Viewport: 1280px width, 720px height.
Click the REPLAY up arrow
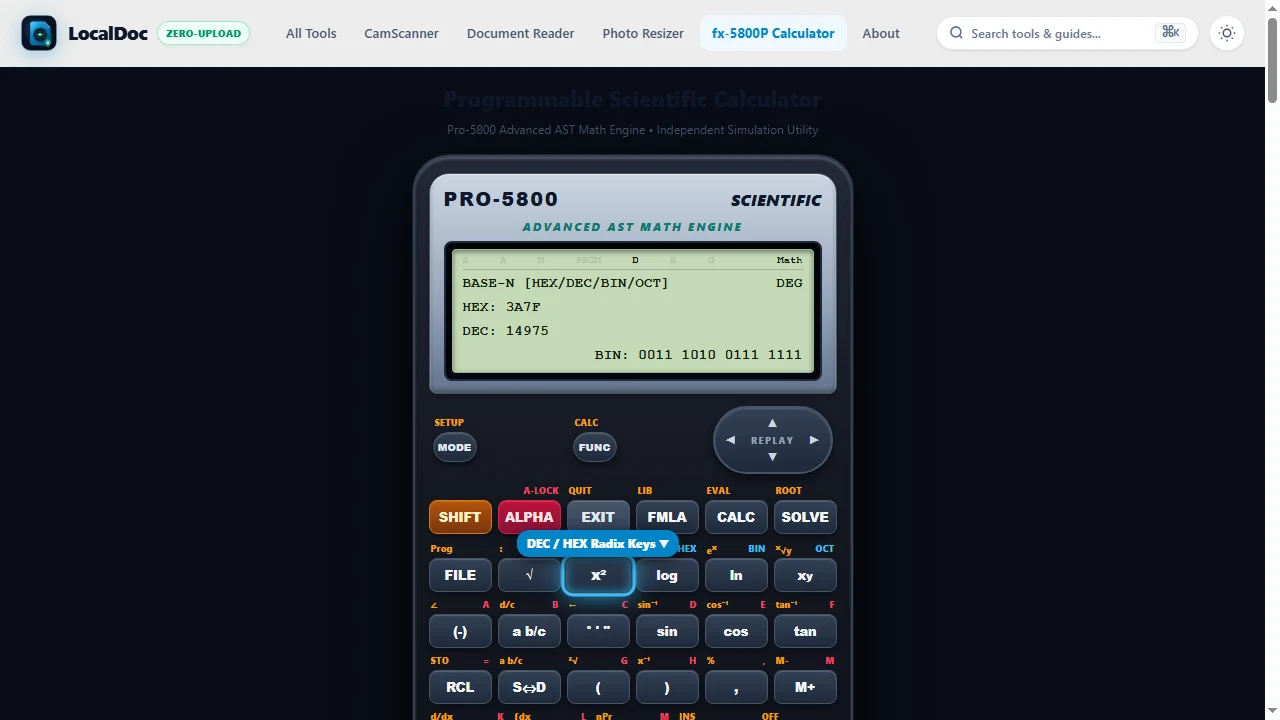coord(772,423)
